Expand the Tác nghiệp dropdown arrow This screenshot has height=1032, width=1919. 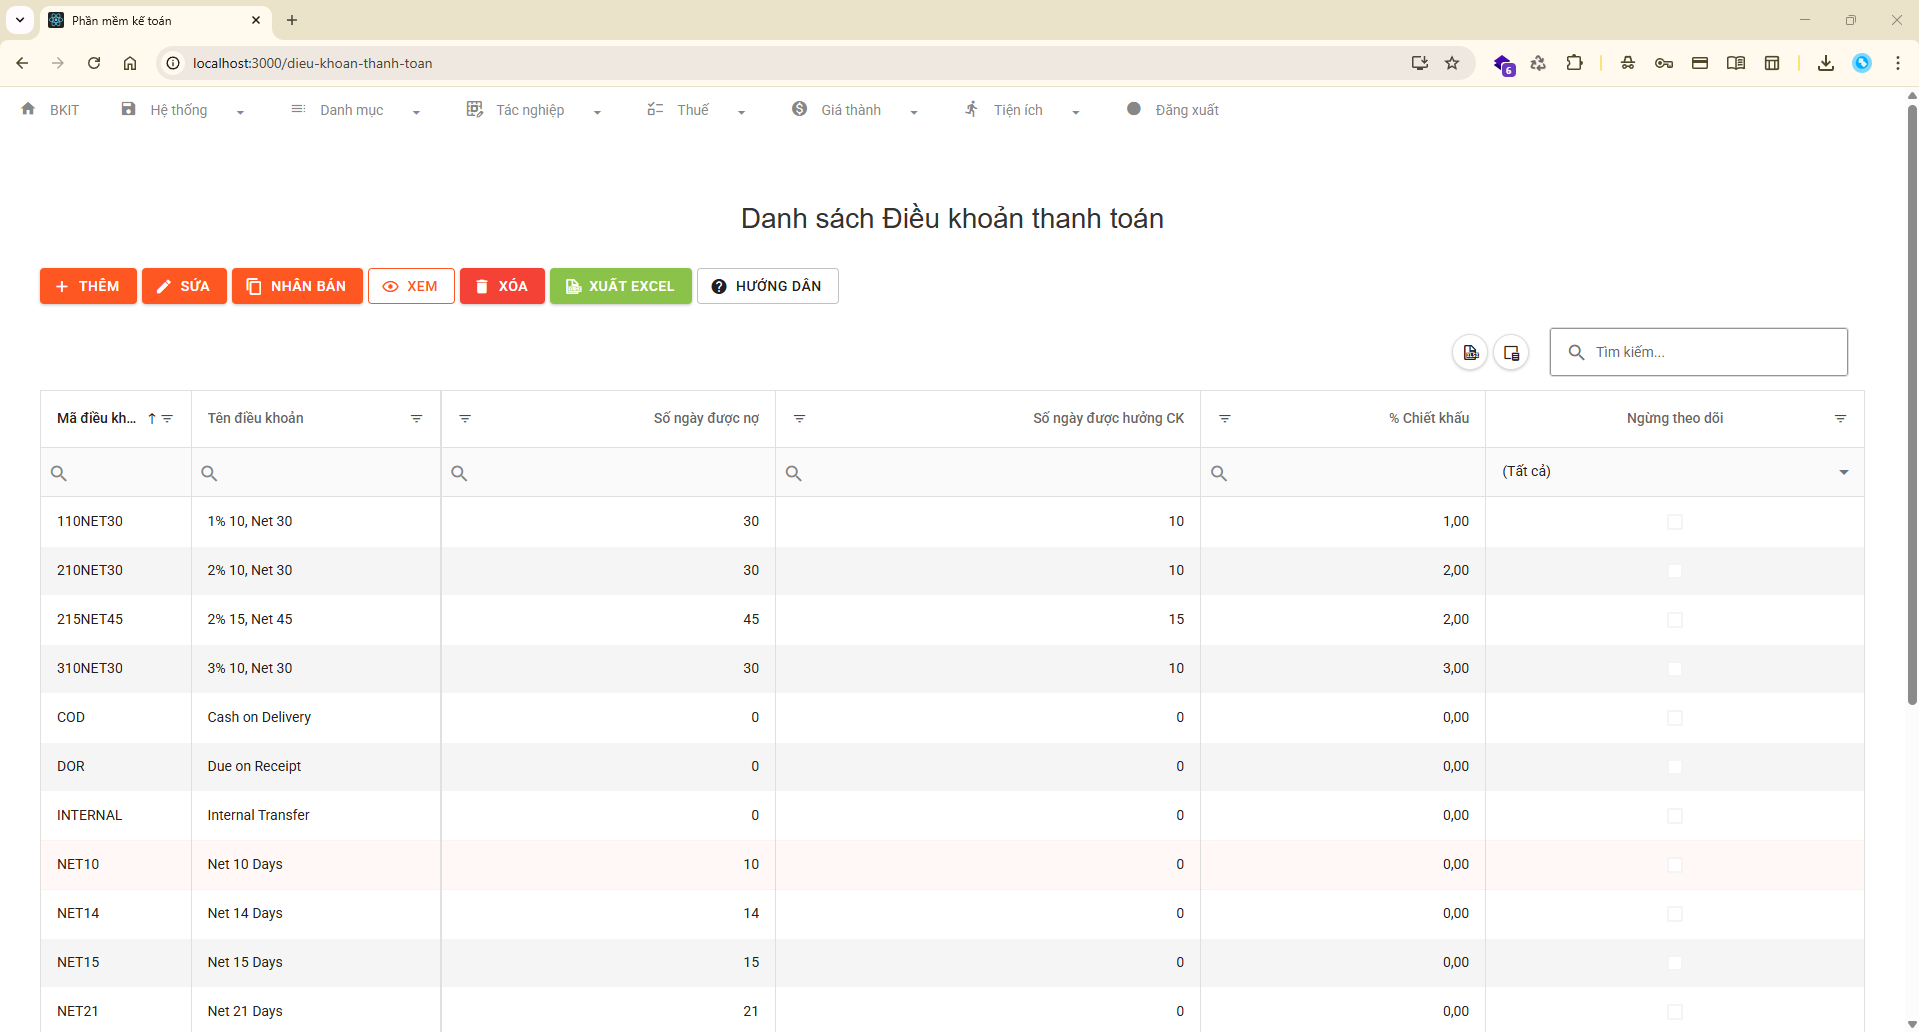tap(597, 112)
